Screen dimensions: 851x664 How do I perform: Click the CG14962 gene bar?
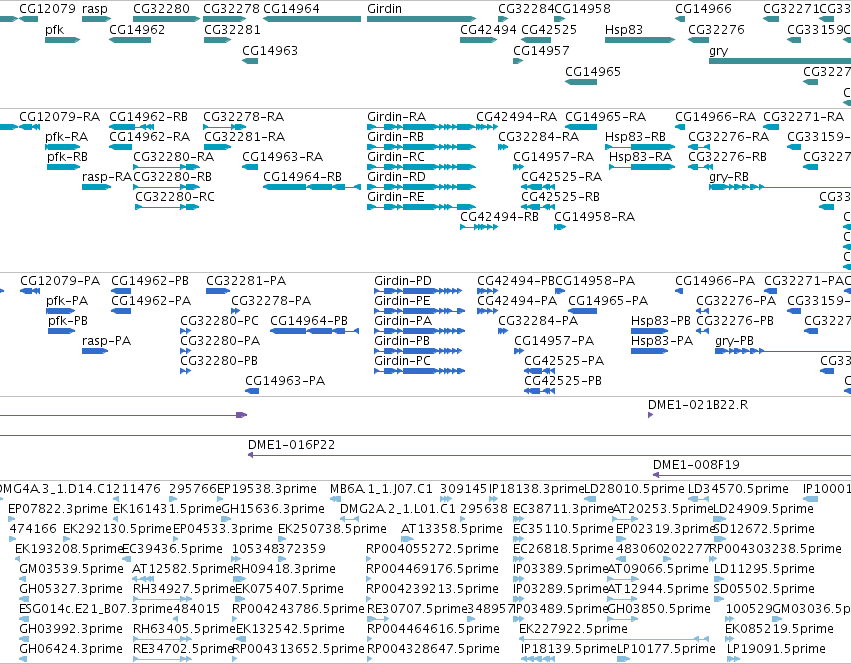pos(130,40)
